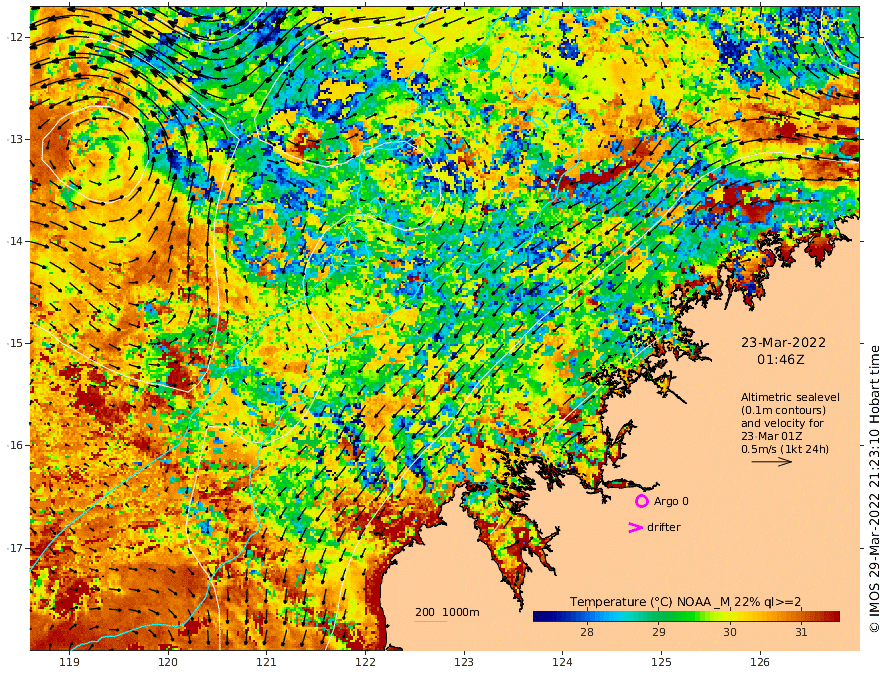Click the longitude axis label 120
The width and height of the screenshot is (880, 680).
(x=168, y=663)
